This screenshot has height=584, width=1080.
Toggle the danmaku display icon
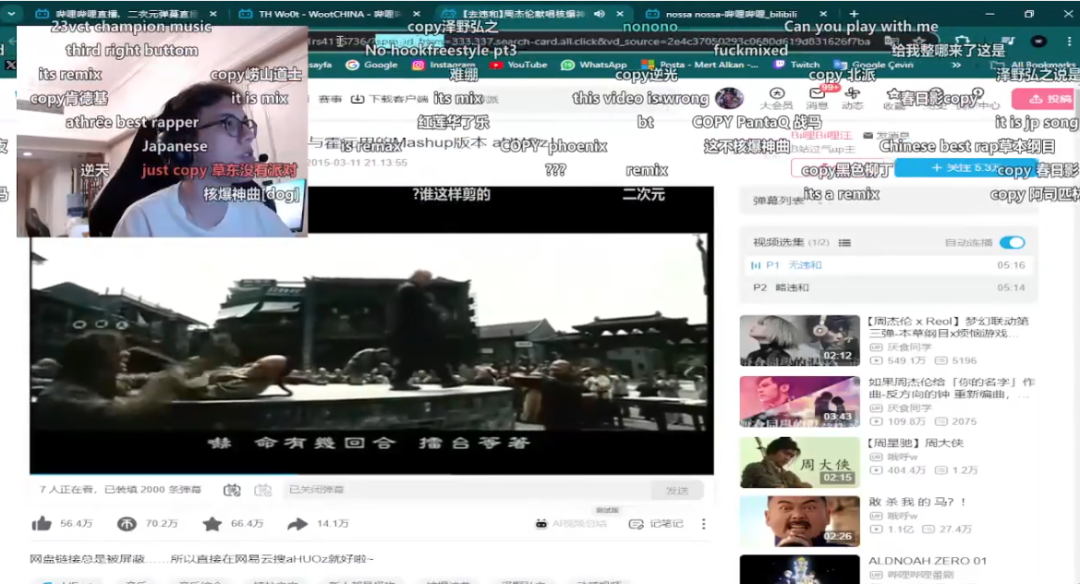coord(232,490)
